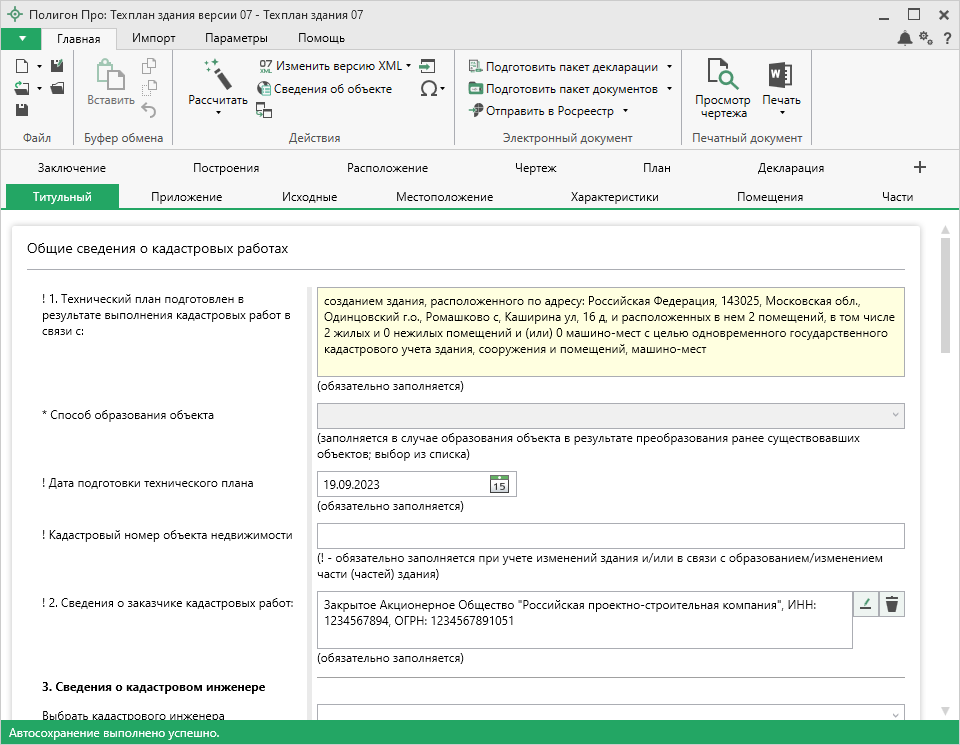
Task: Click Сведения об объекте button
Action: (325, 89)
